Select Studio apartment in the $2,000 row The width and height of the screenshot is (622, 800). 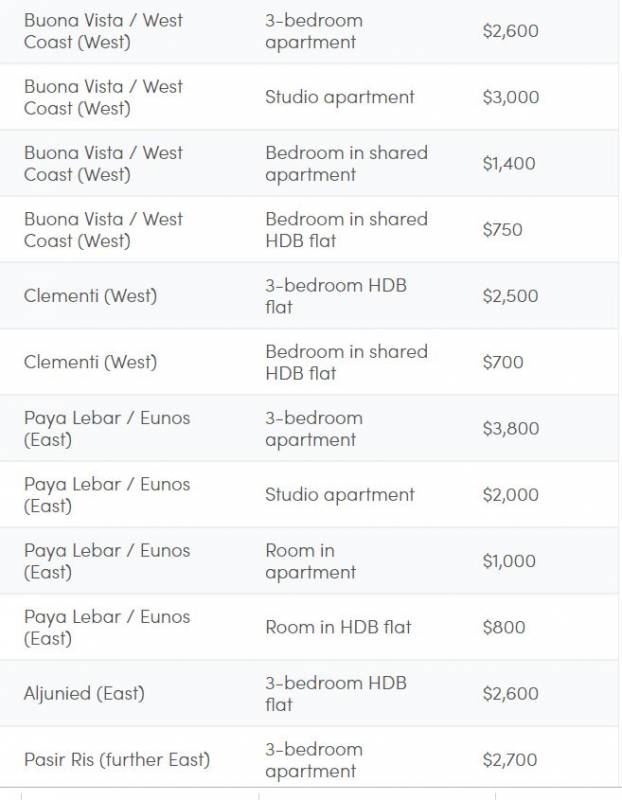[x=339, y=495]
